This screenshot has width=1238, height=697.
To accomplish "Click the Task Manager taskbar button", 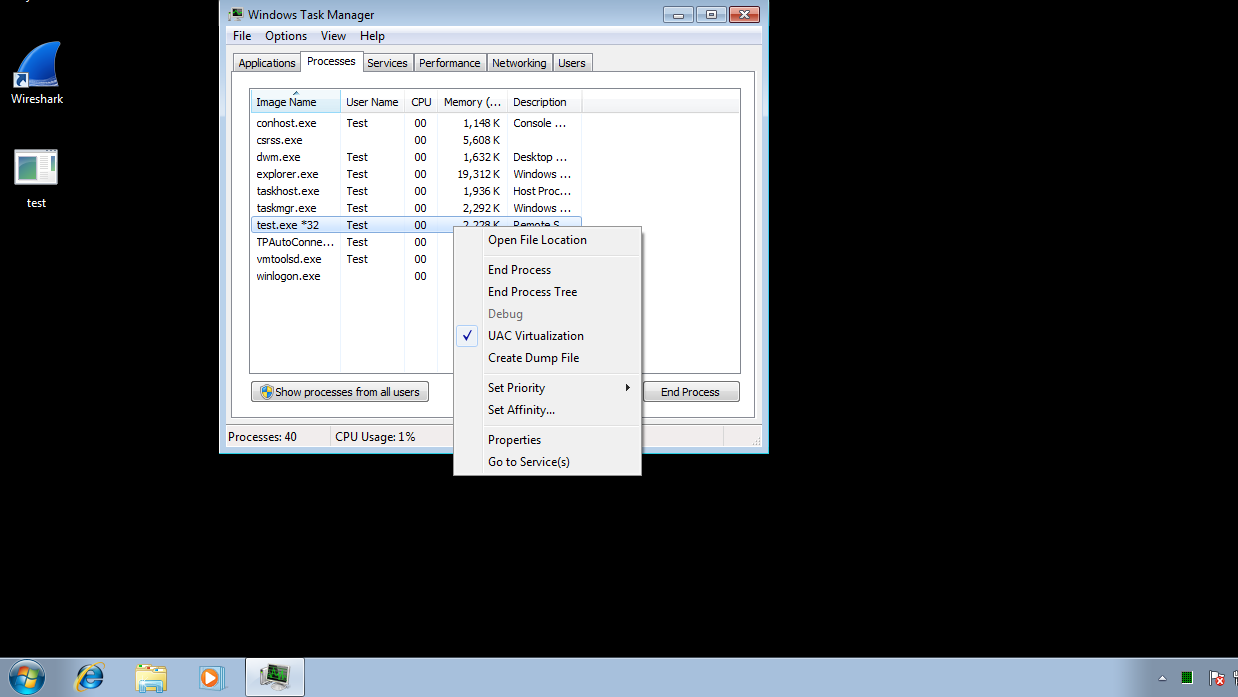I will tap(275, 677).
